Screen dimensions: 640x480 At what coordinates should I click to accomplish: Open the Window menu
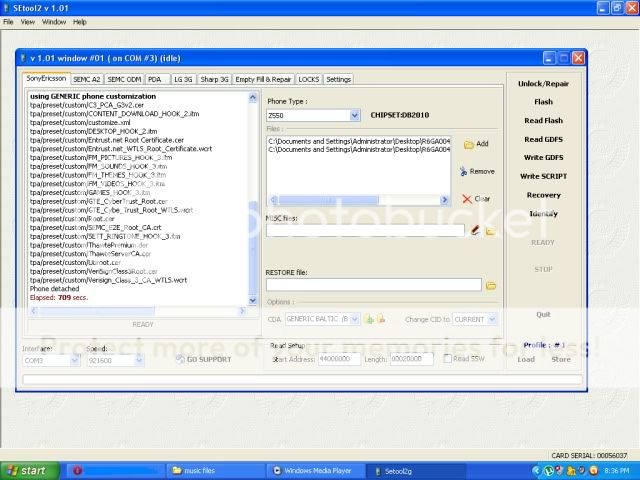[x=54, y=22]
